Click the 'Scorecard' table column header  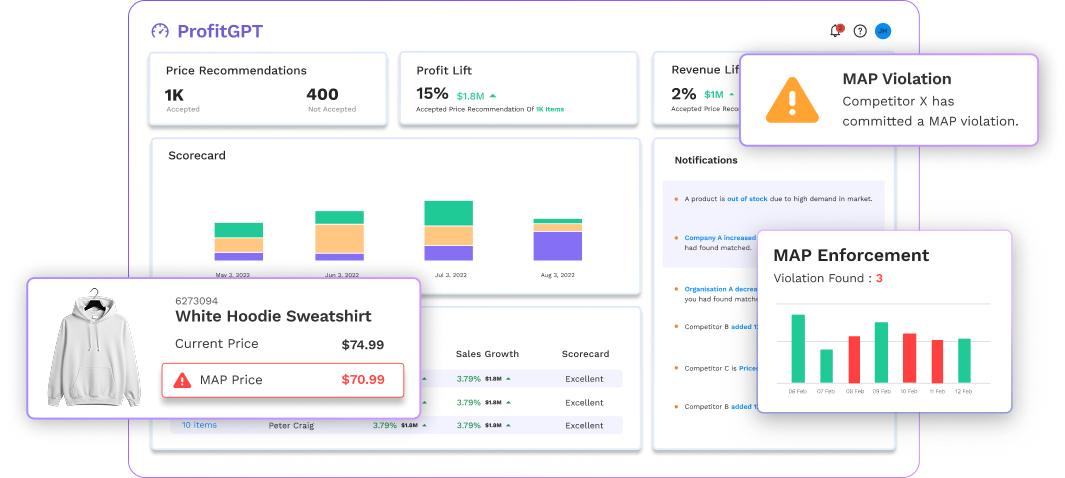[x=585, y=354]
